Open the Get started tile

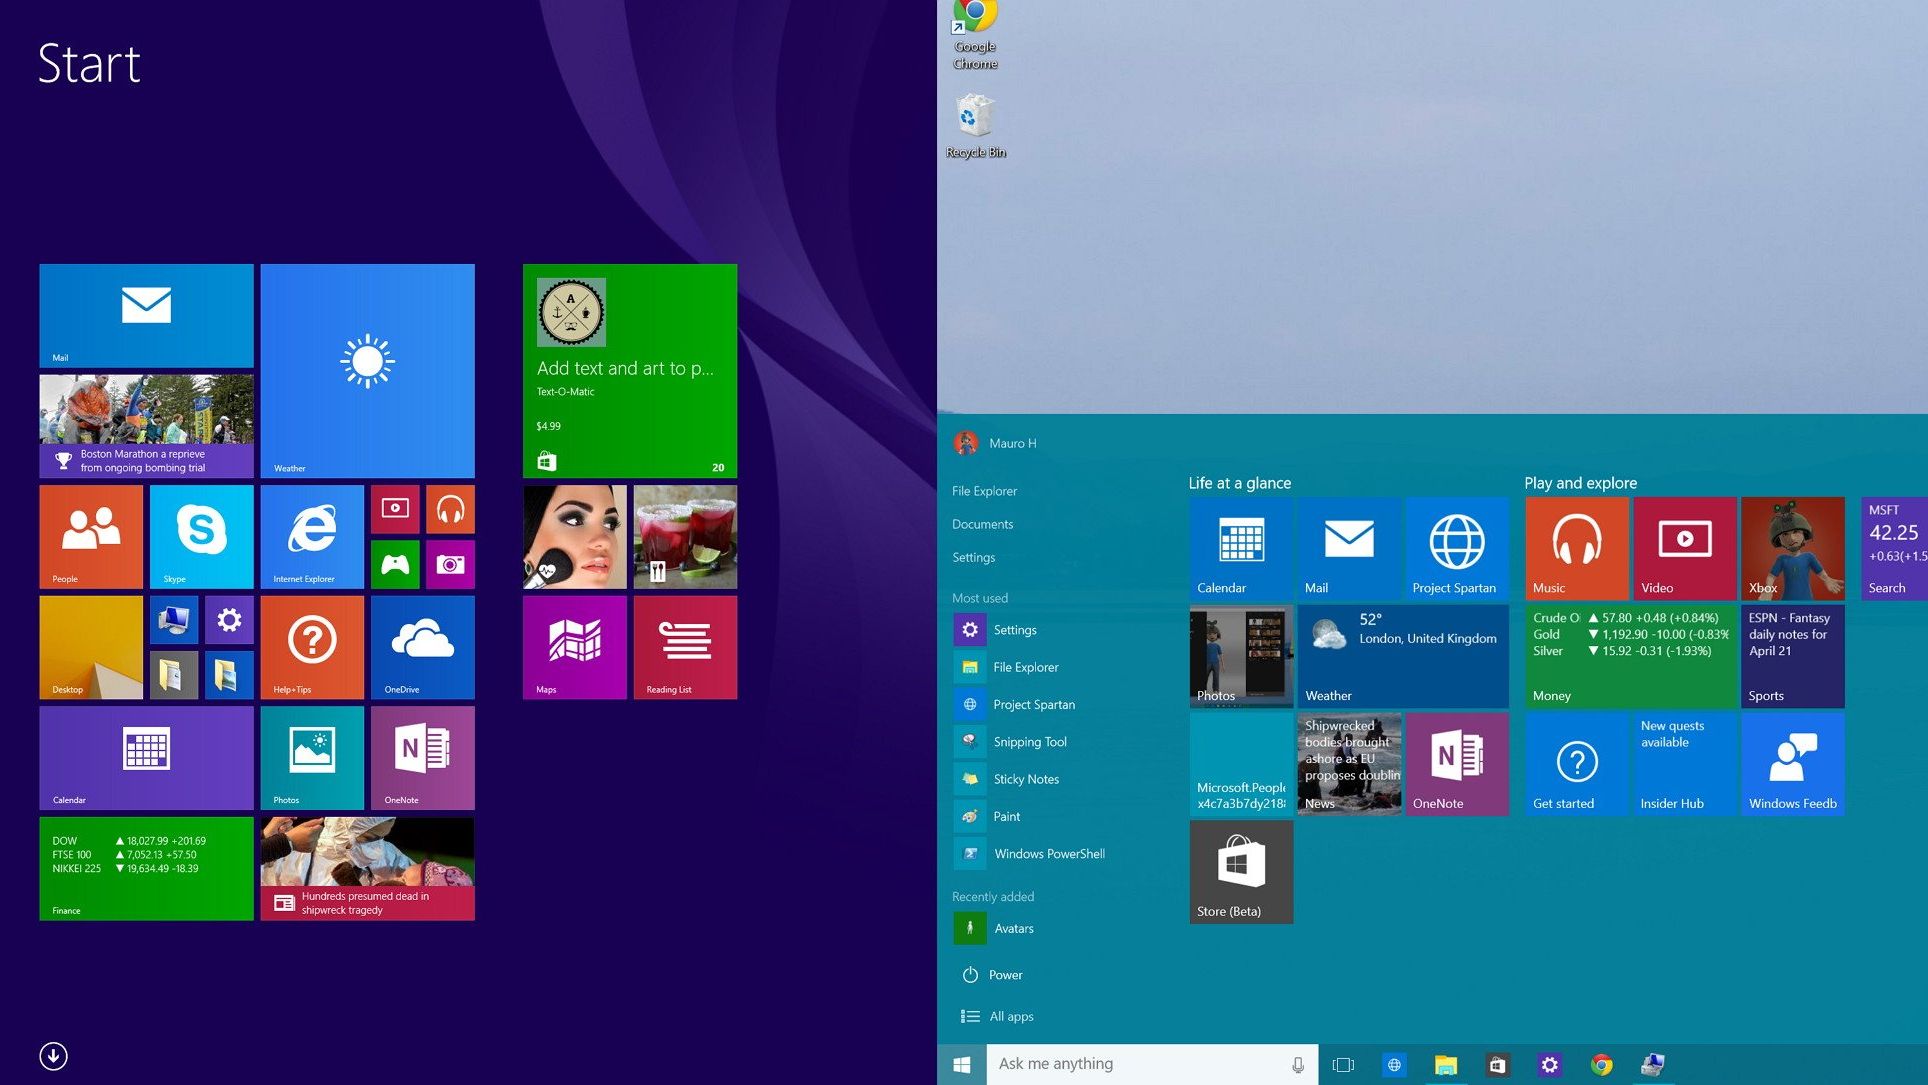point(1577,764)
